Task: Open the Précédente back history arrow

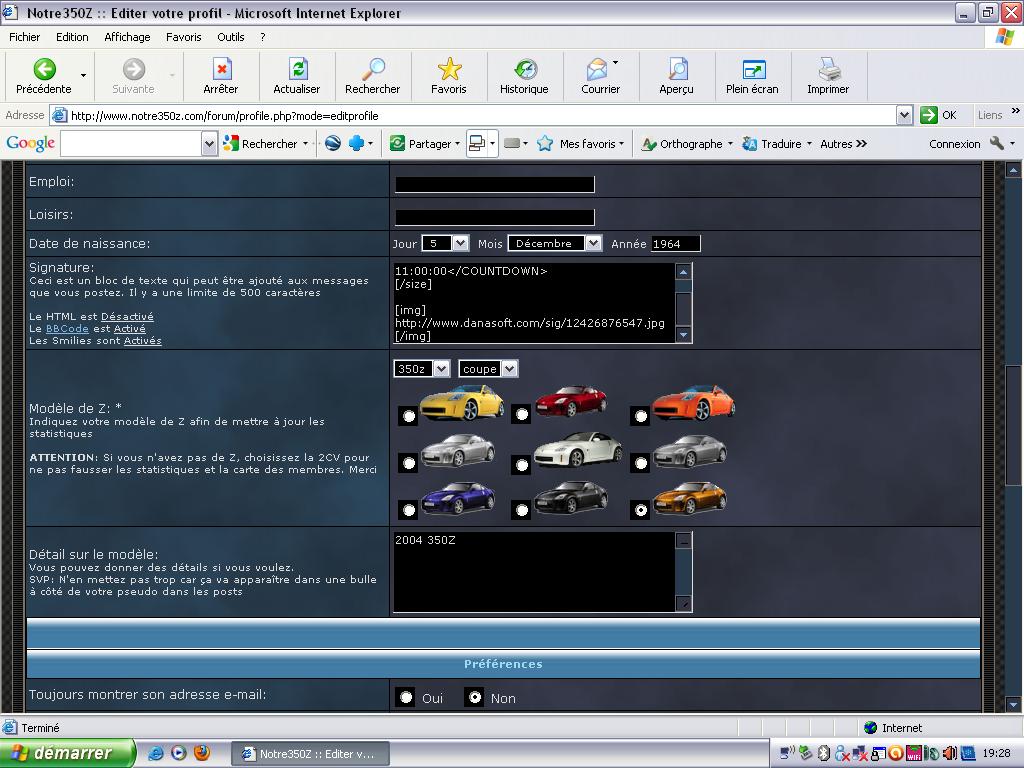Action: [x=83, y=76]
